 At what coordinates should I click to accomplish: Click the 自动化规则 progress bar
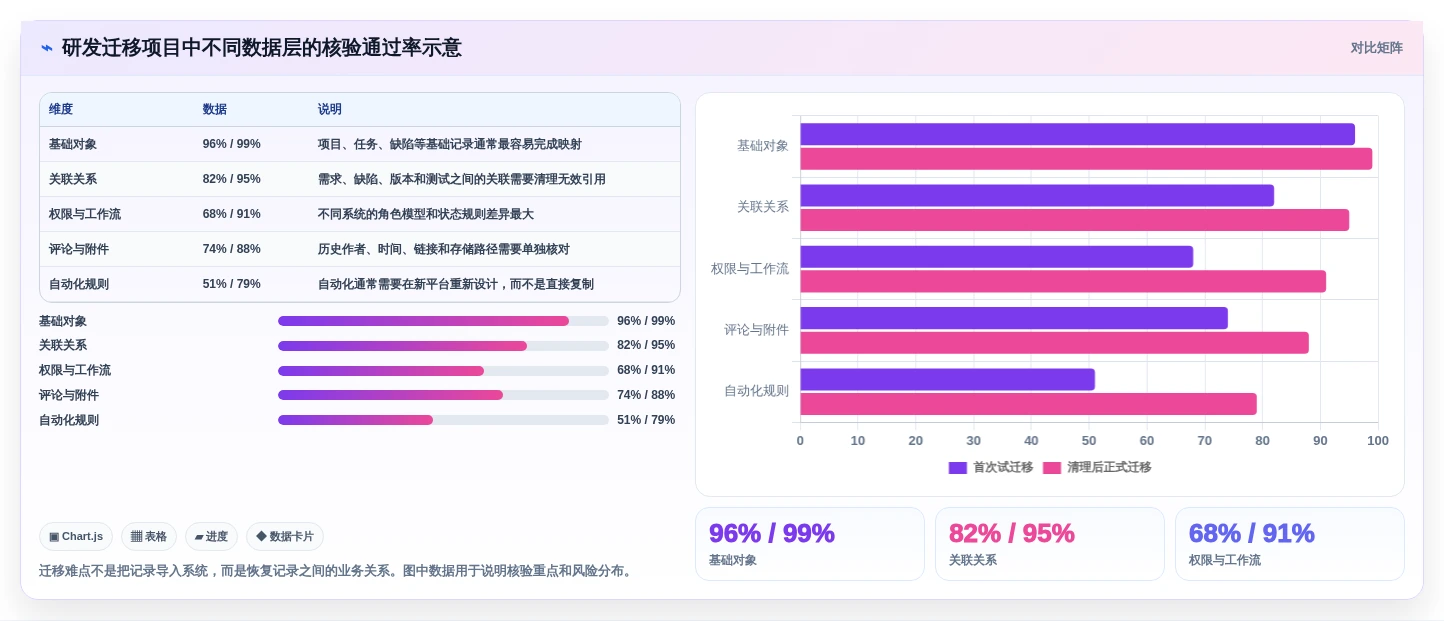click(x=443, y=420)
